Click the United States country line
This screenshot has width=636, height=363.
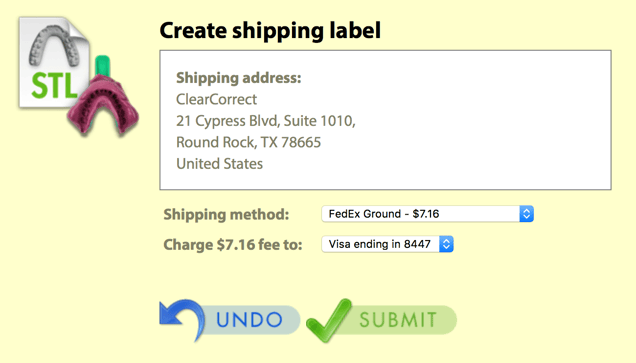[219, 164]
